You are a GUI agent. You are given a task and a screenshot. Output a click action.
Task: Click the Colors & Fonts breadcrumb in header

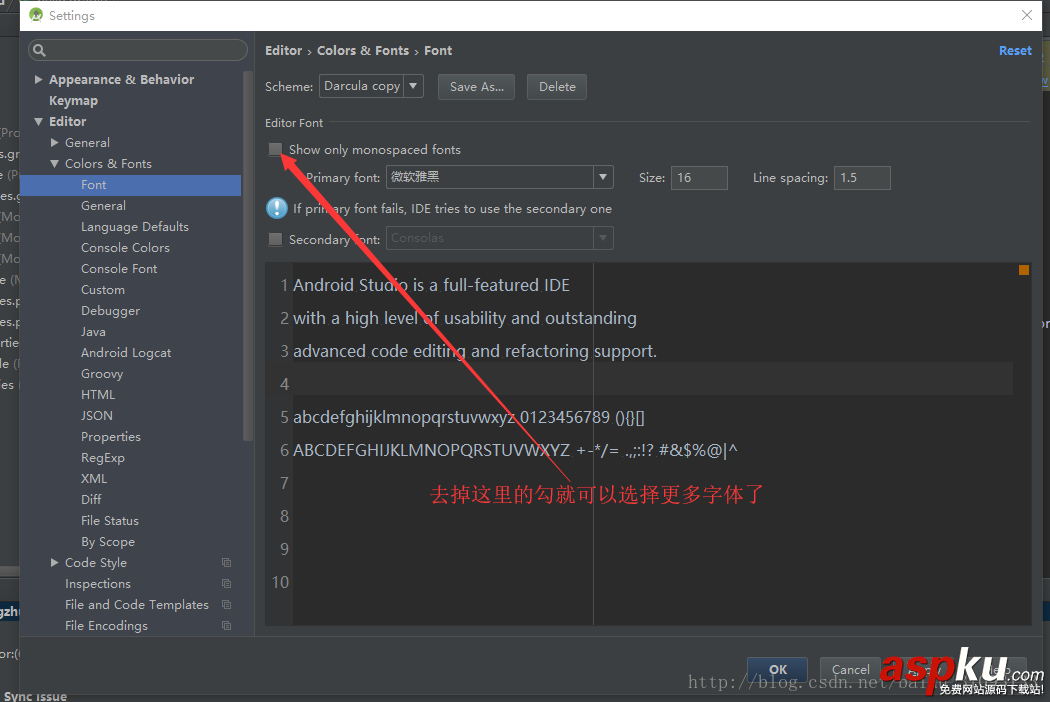click(x=363, y=50)
